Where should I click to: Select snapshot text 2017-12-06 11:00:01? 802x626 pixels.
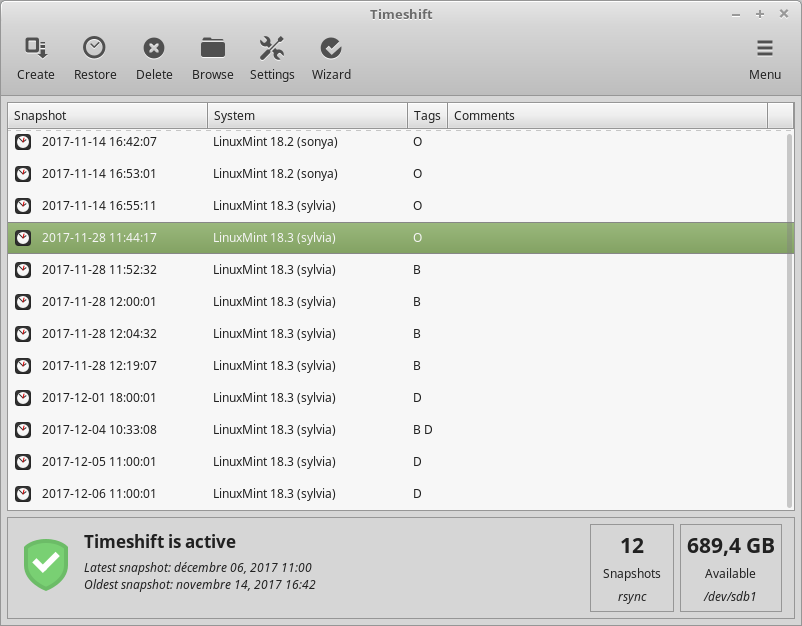pyautogui.click(x=99, y=494)
